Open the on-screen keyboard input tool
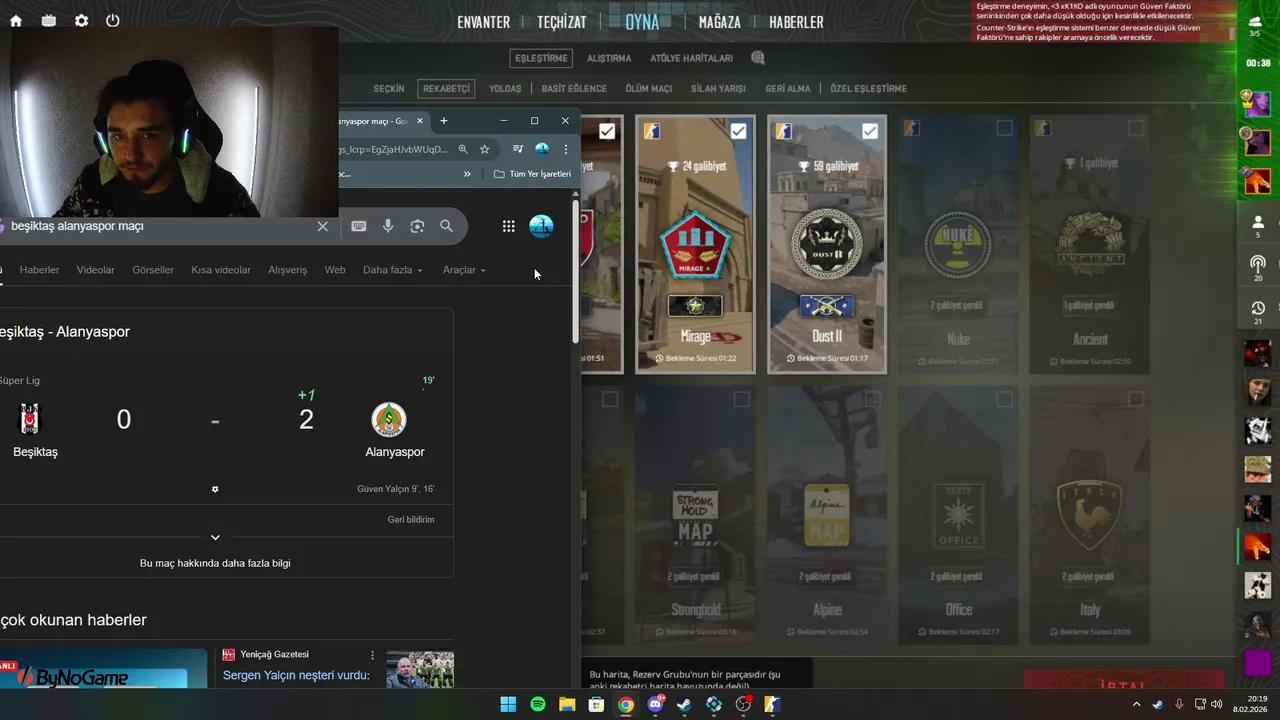This screenshot has width=1280, height=720. tap(359, 226)
